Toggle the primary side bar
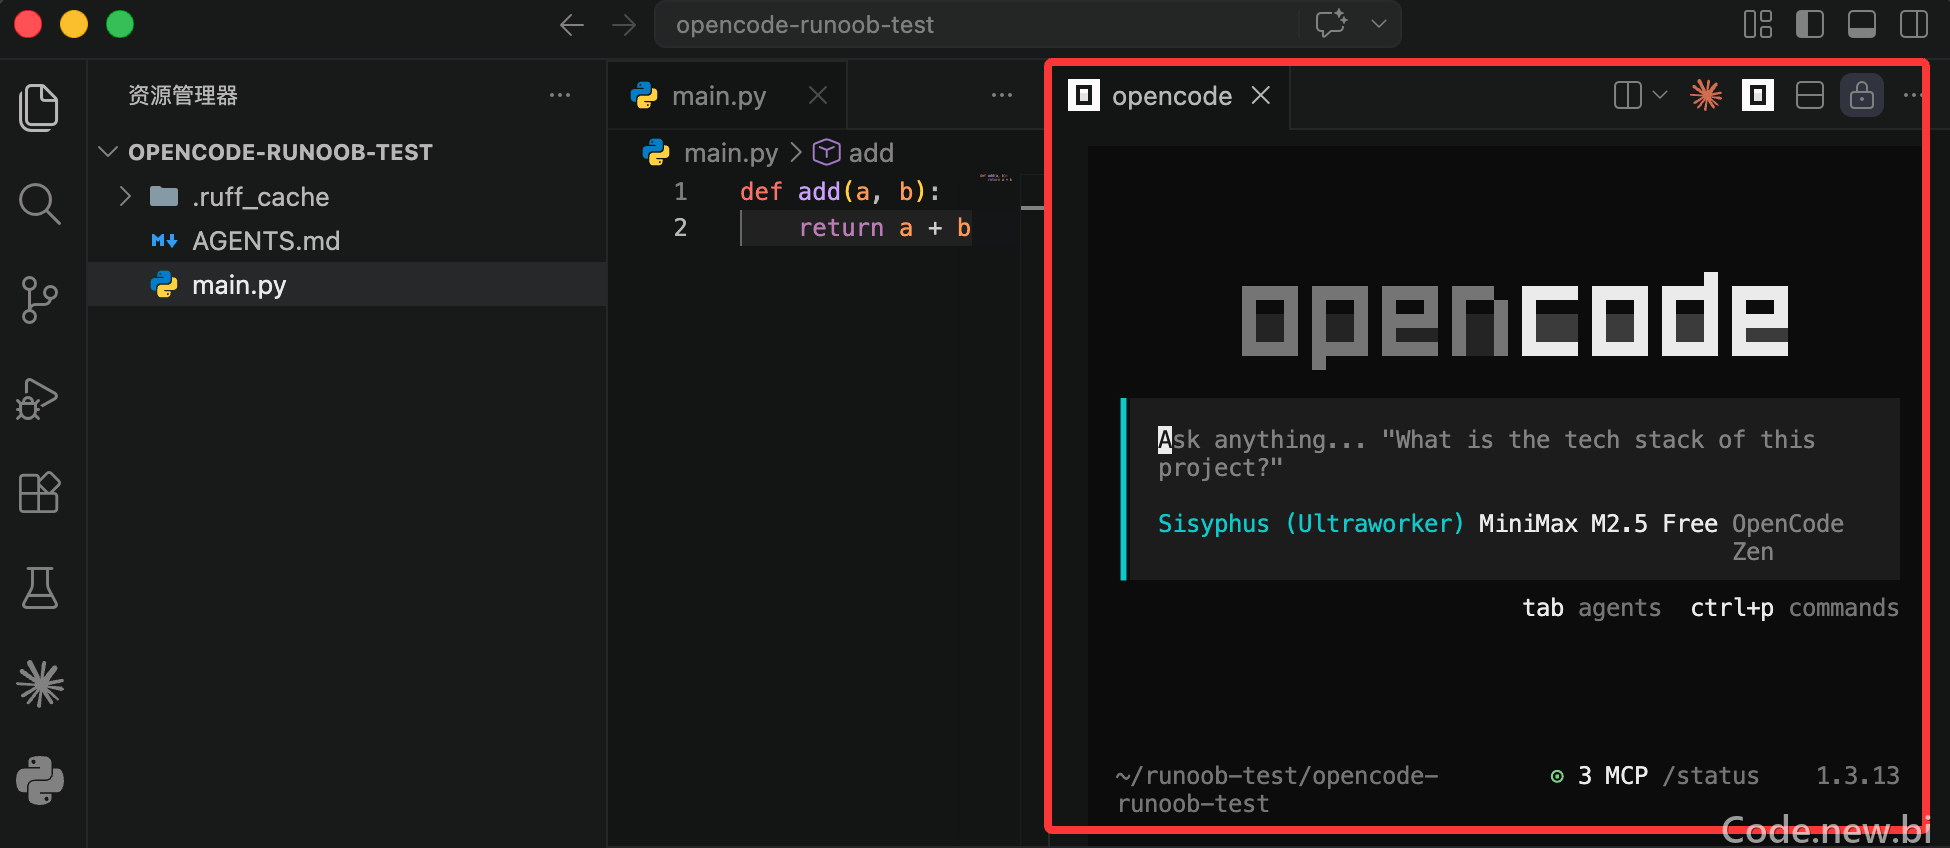This screenshot has height=848, width=1950. 1810,24
